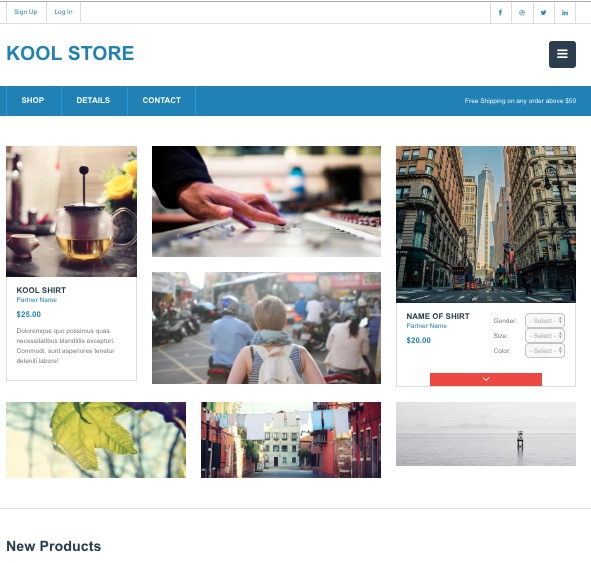The height and width of the screenshot is (563, 591).
Task: Expand the red chevron bar under Name of Shirt
Action: pos(486,379)
